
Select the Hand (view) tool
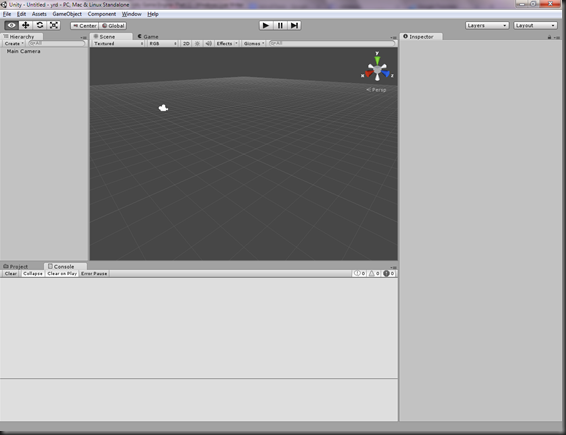12,25
